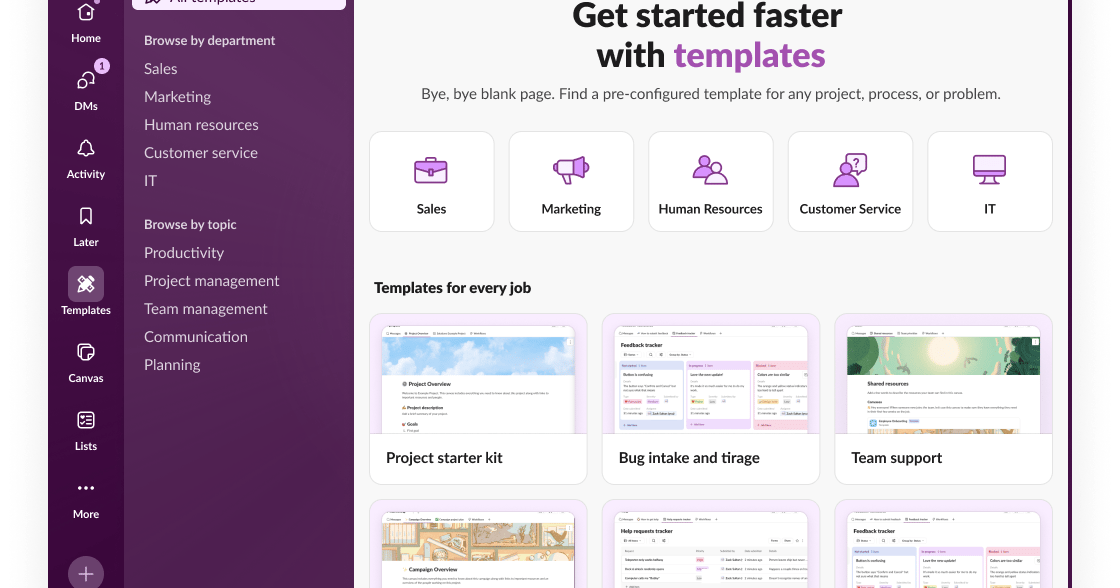Open the second-row Feedback tracker template

[944, 544]
